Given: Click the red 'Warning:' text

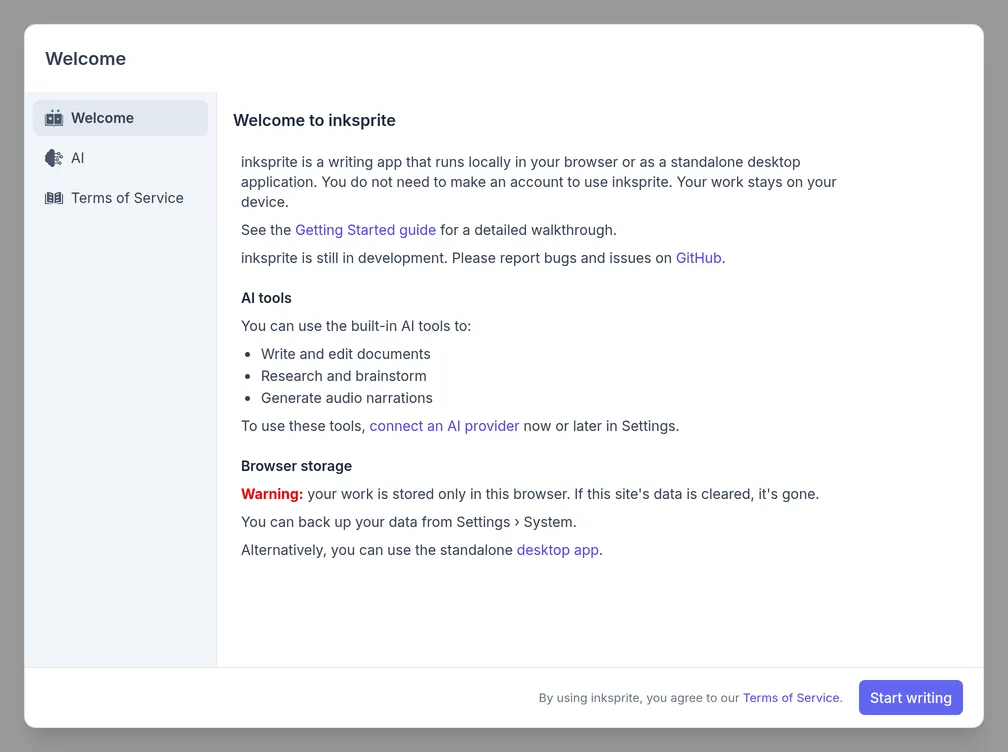Looking at the screenshot, I should click(272, 494).
